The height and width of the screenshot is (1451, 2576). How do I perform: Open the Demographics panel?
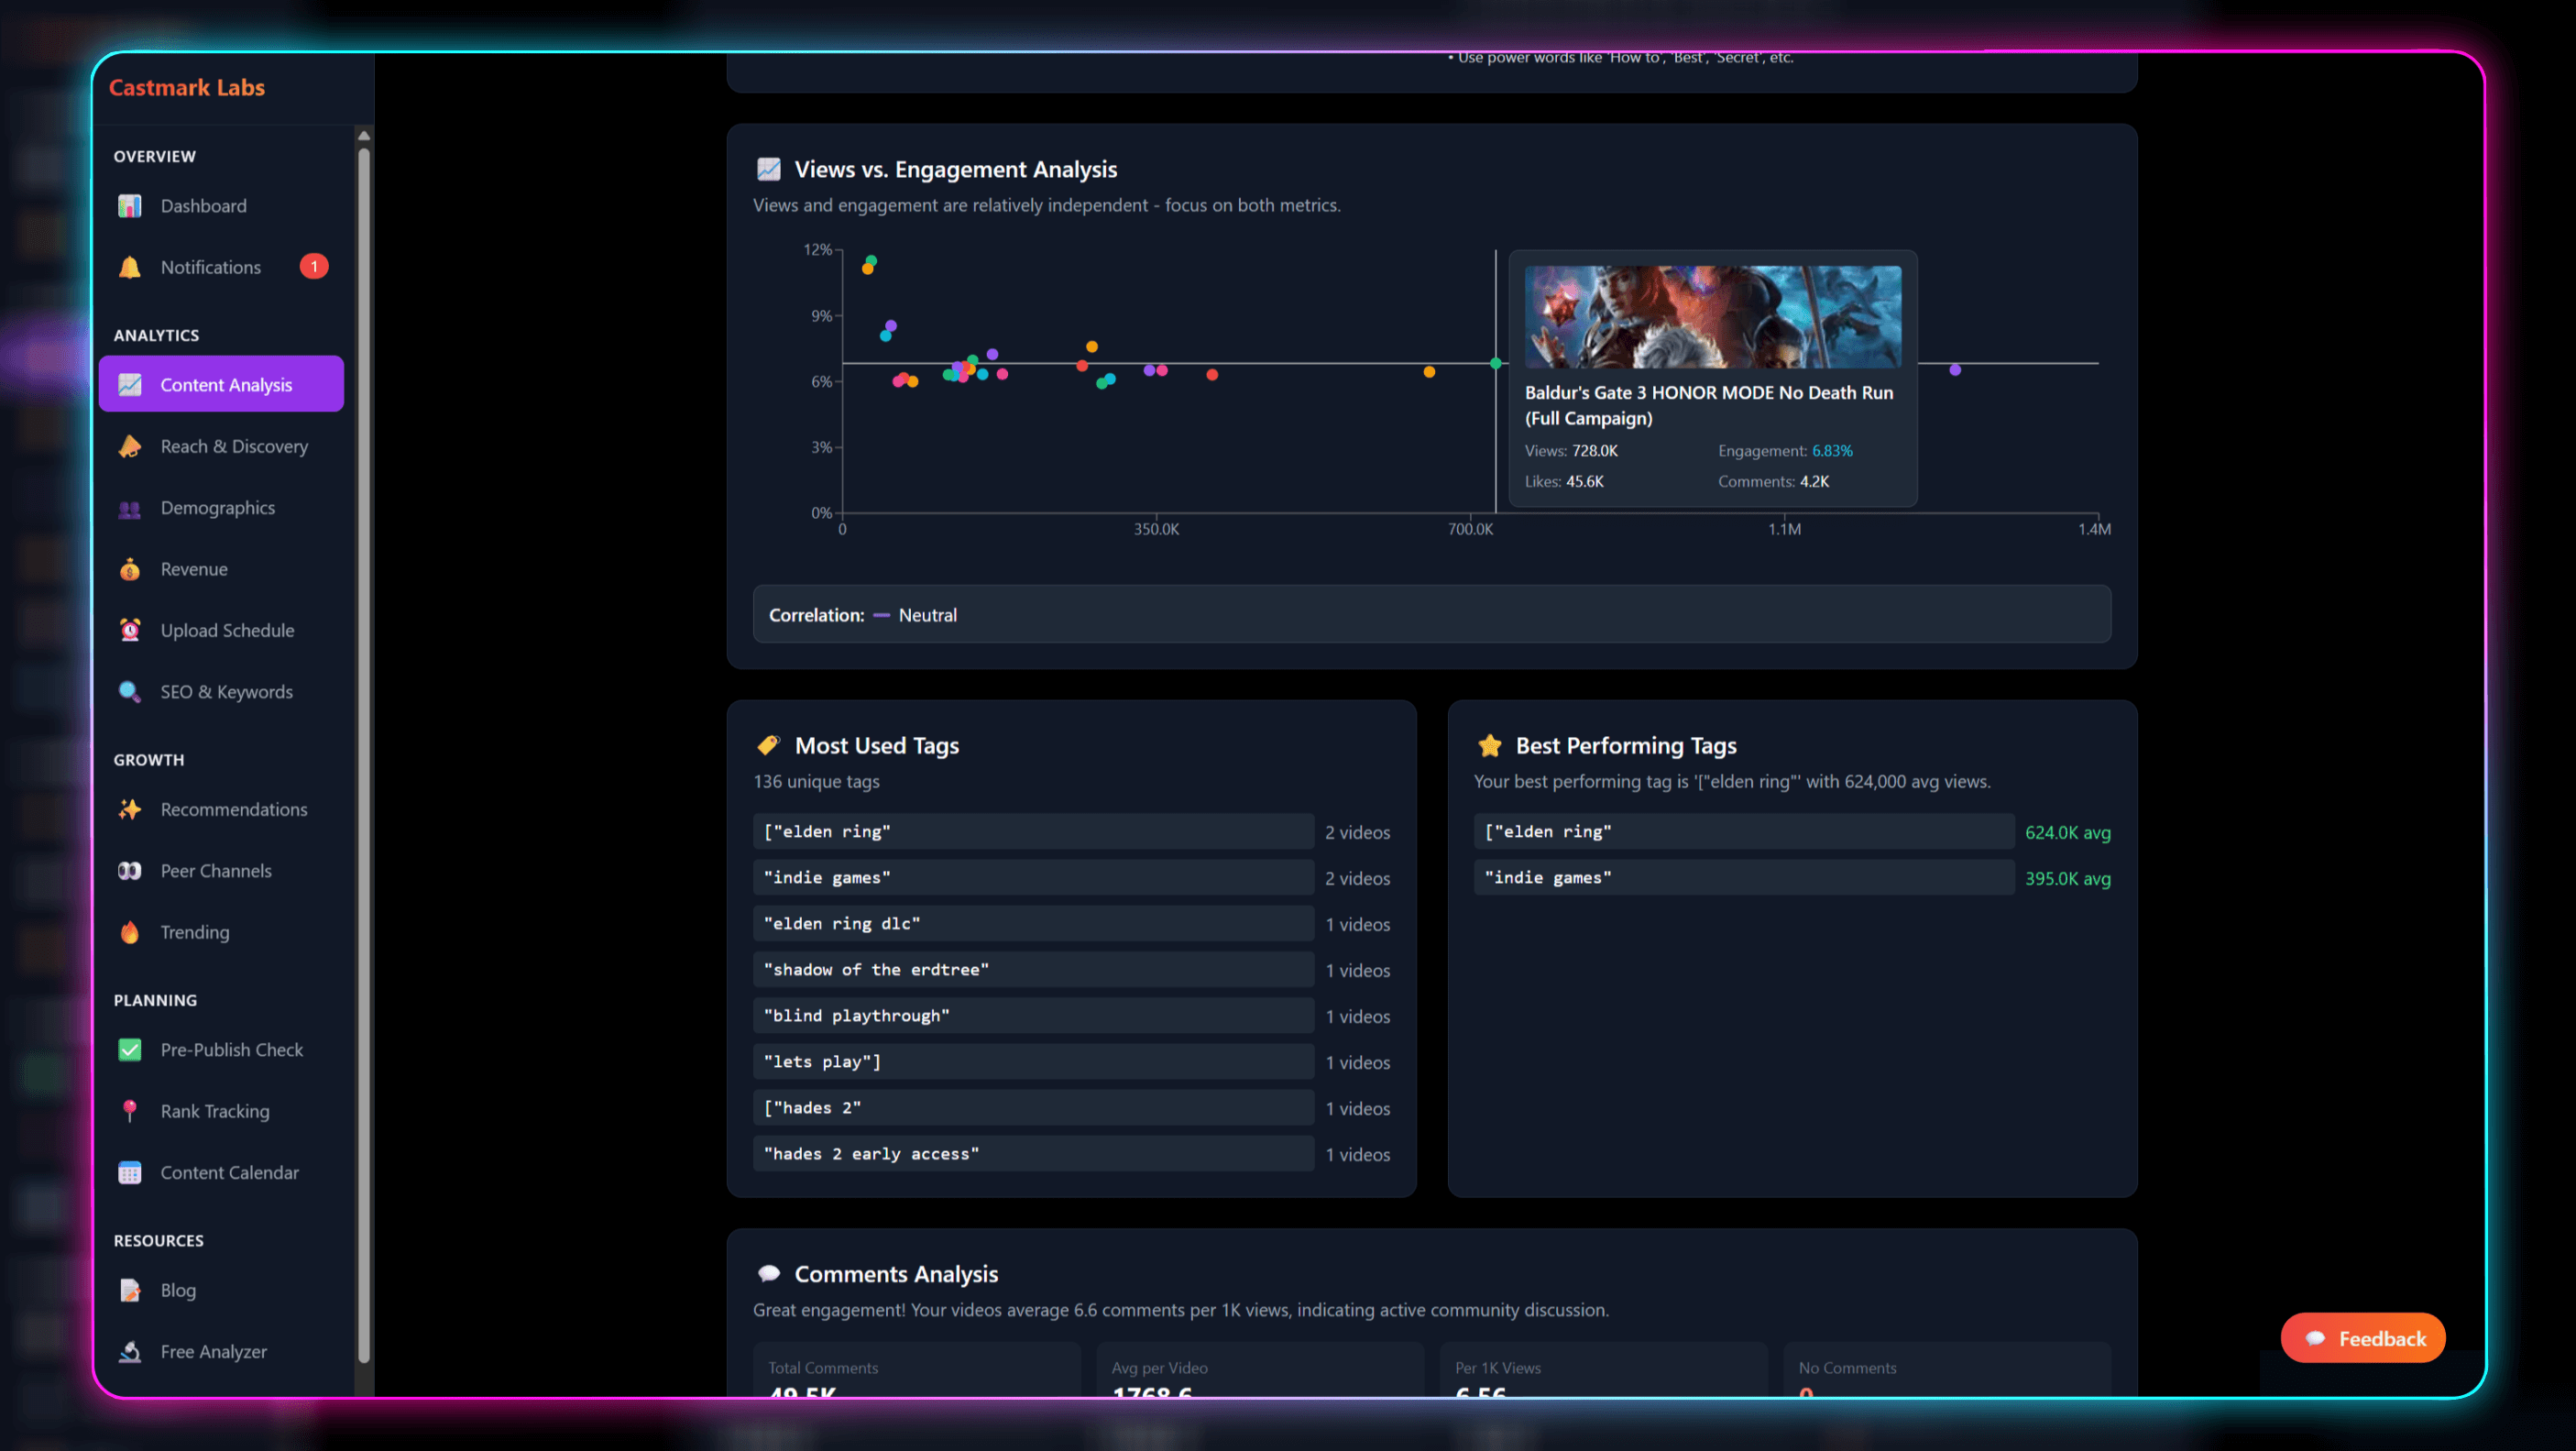pyautogui.click(x=131, y=508)
